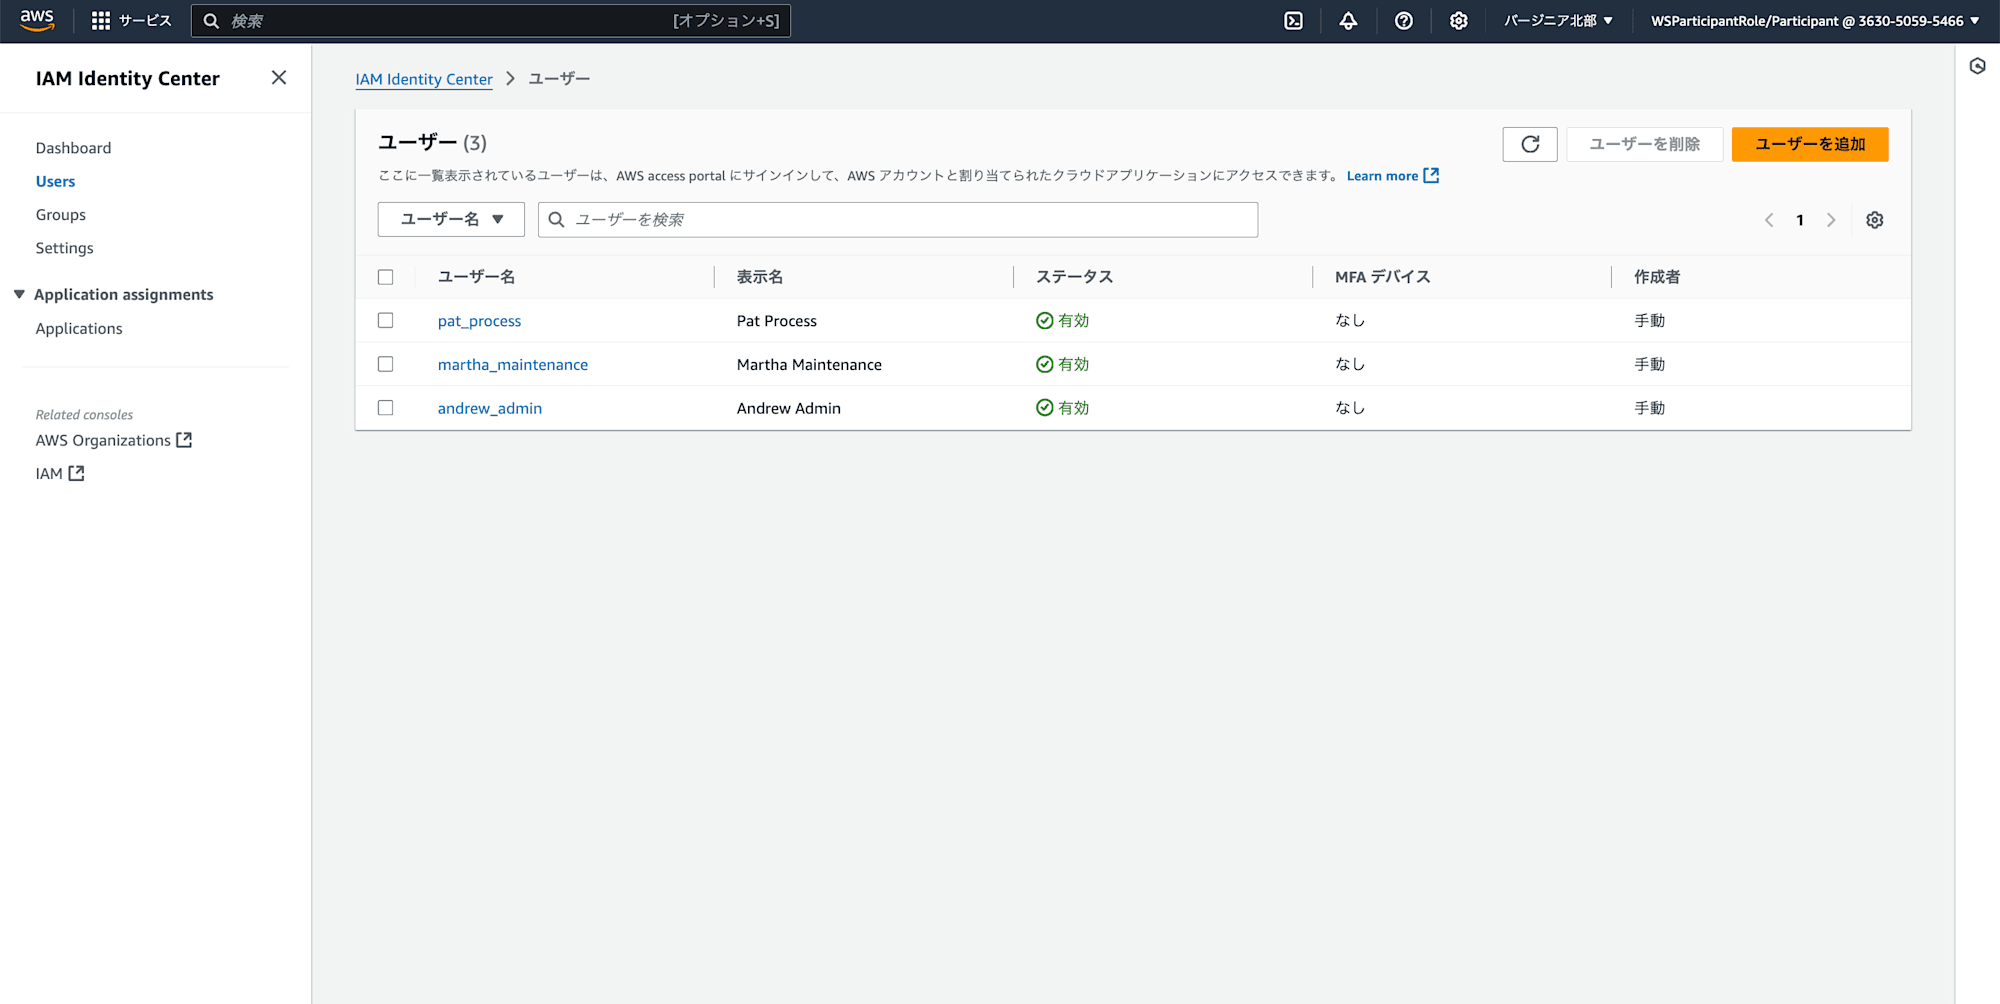Image resolution: width=2000 pixels, height=1004 pixels.
Task: Click the 表示名 column header
Action: (760, 277)
